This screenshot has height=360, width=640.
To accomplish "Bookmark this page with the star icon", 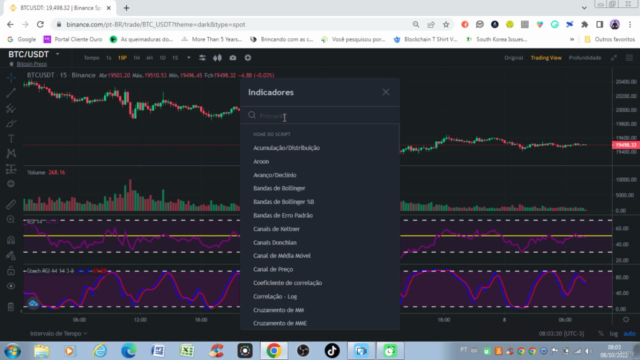I will [446, 24].
